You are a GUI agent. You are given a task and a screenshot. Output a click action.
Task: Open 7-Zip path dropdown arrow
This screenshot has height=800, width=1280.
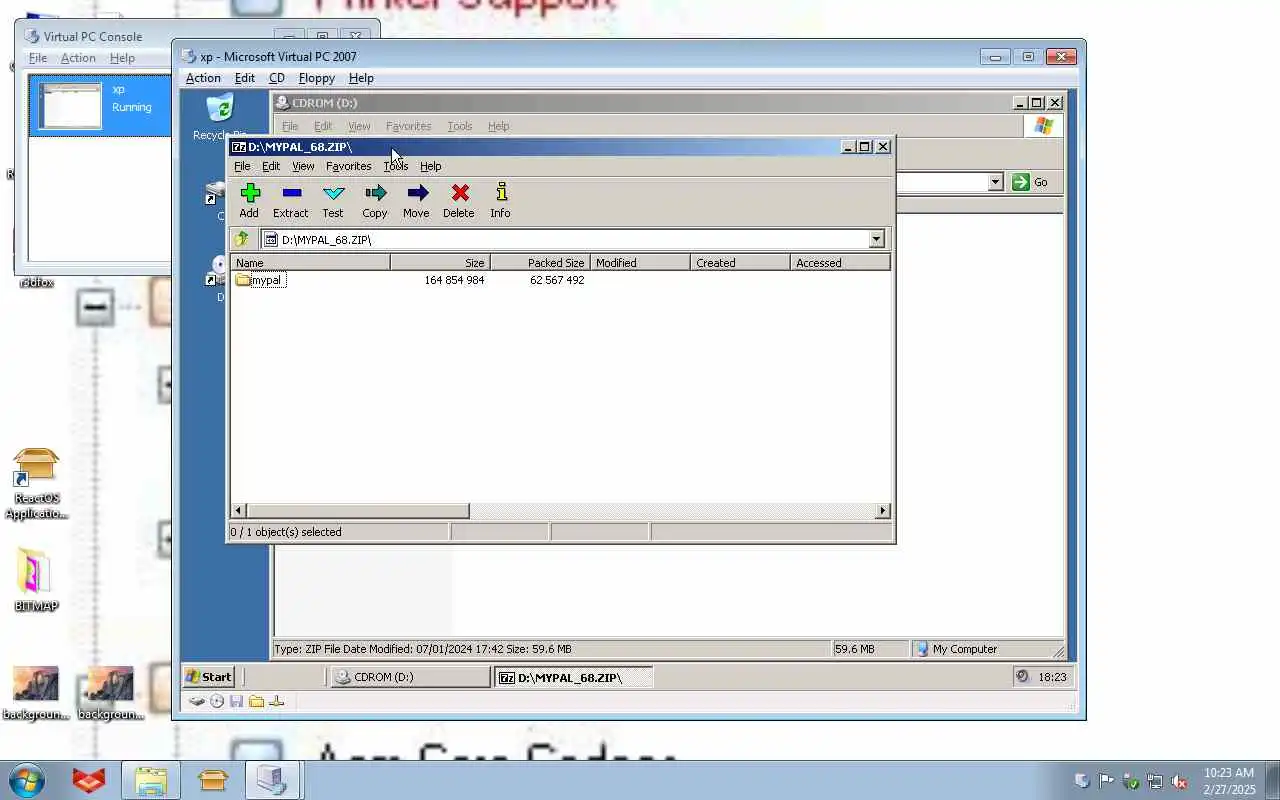point(876,239)
